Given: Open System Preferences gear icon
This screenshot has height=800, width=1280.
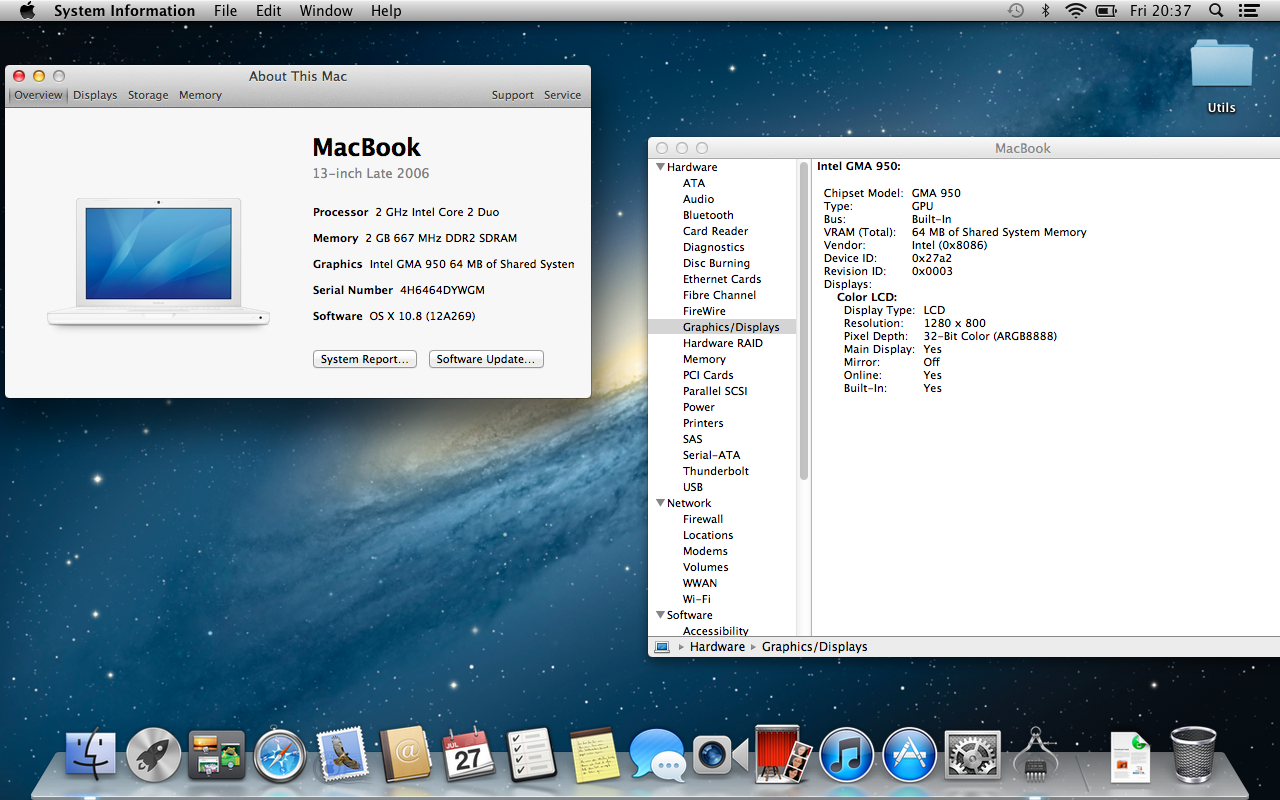Looking at the screenshot, I should pos(972,755).
